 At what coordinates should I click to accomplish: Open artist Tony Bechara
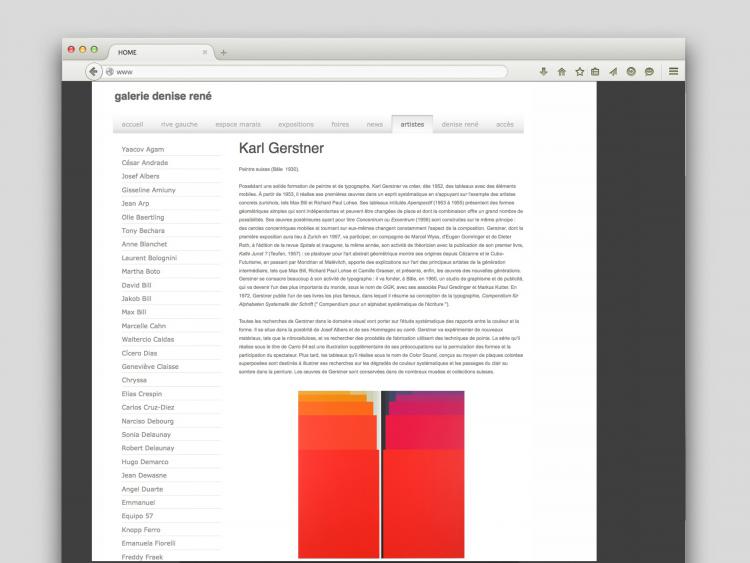(143, 231)
